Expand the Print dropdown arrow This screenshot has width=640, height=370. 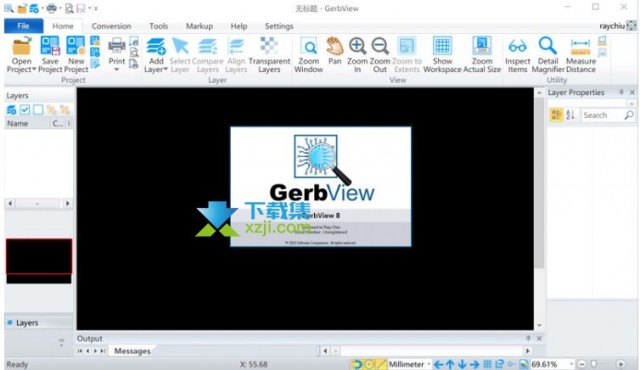click(x=117, y=69)
